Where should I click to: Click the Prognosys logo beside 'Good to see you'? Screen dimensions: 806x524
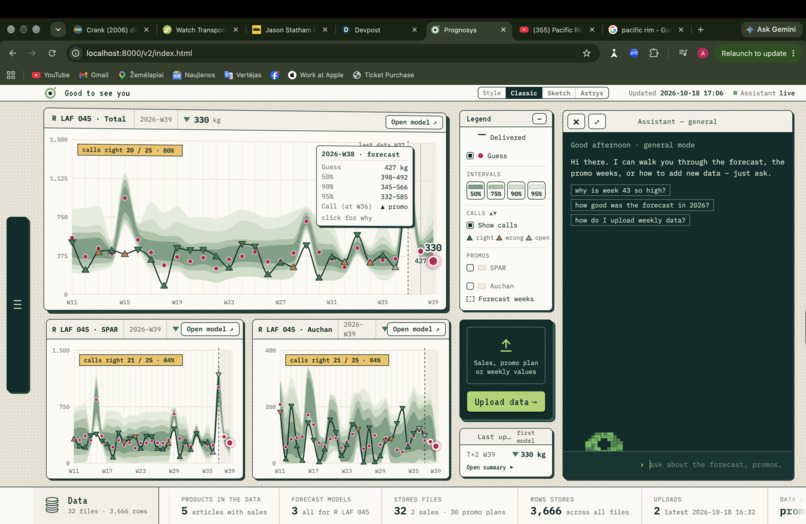(50, 93)
